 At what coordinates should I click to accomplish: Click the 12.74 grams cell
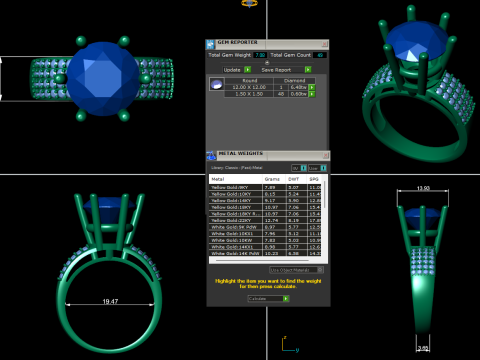[x=274, y=220]
